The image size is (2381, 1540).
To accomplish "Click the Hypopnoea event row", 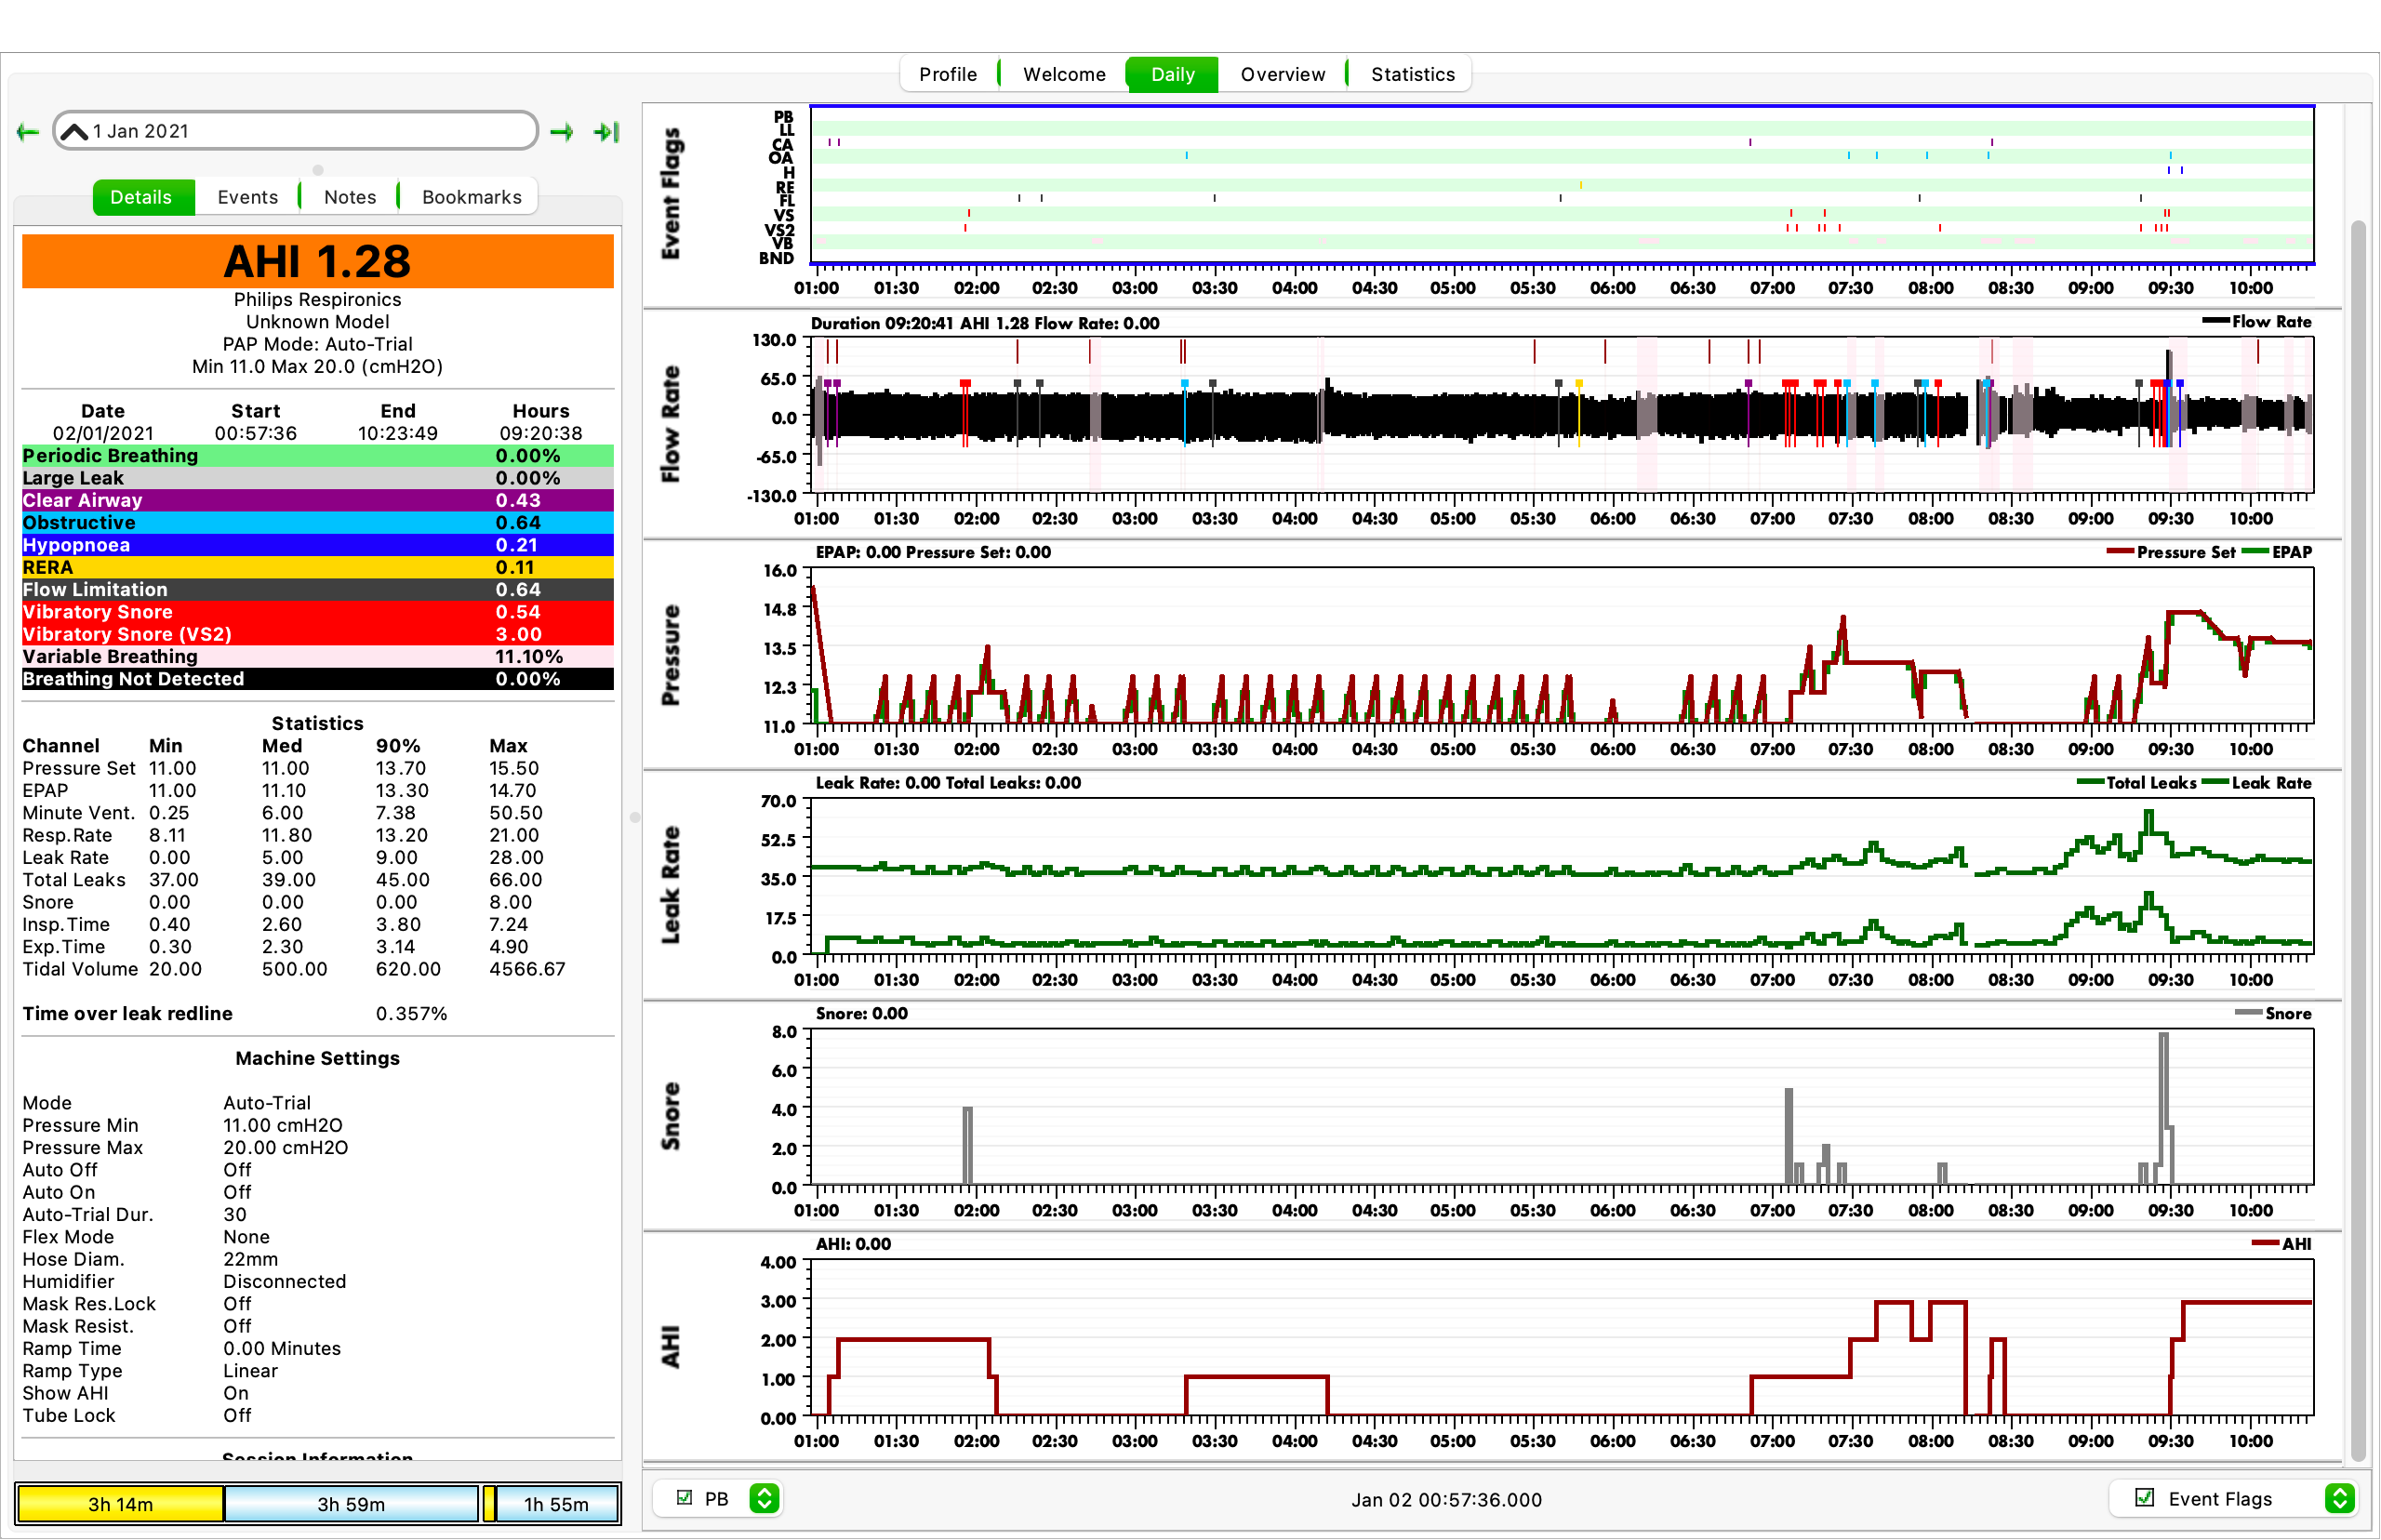I will click(318, 545).
